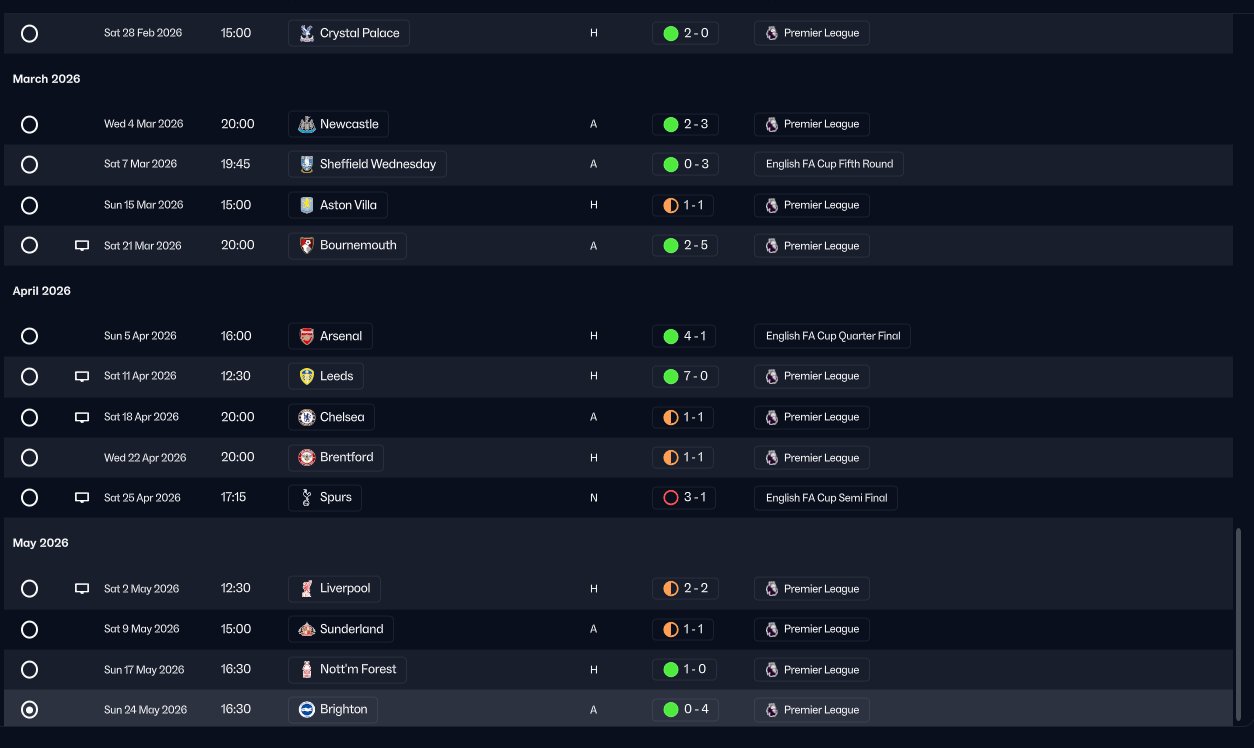The image size is (1254, 748).
Task: Click the Premier League logo on Newcastle row
Action: [771, 124]
